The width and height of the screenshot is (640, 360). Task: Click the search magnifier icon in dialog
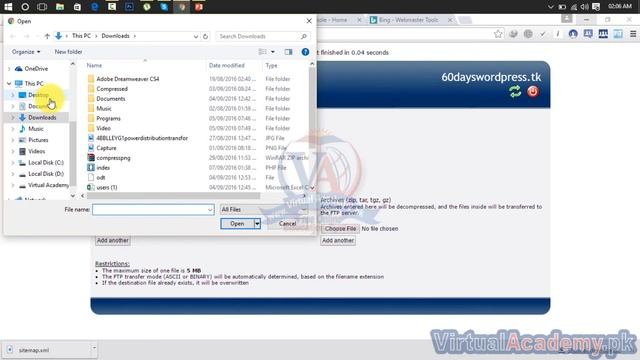coord(303,36)
